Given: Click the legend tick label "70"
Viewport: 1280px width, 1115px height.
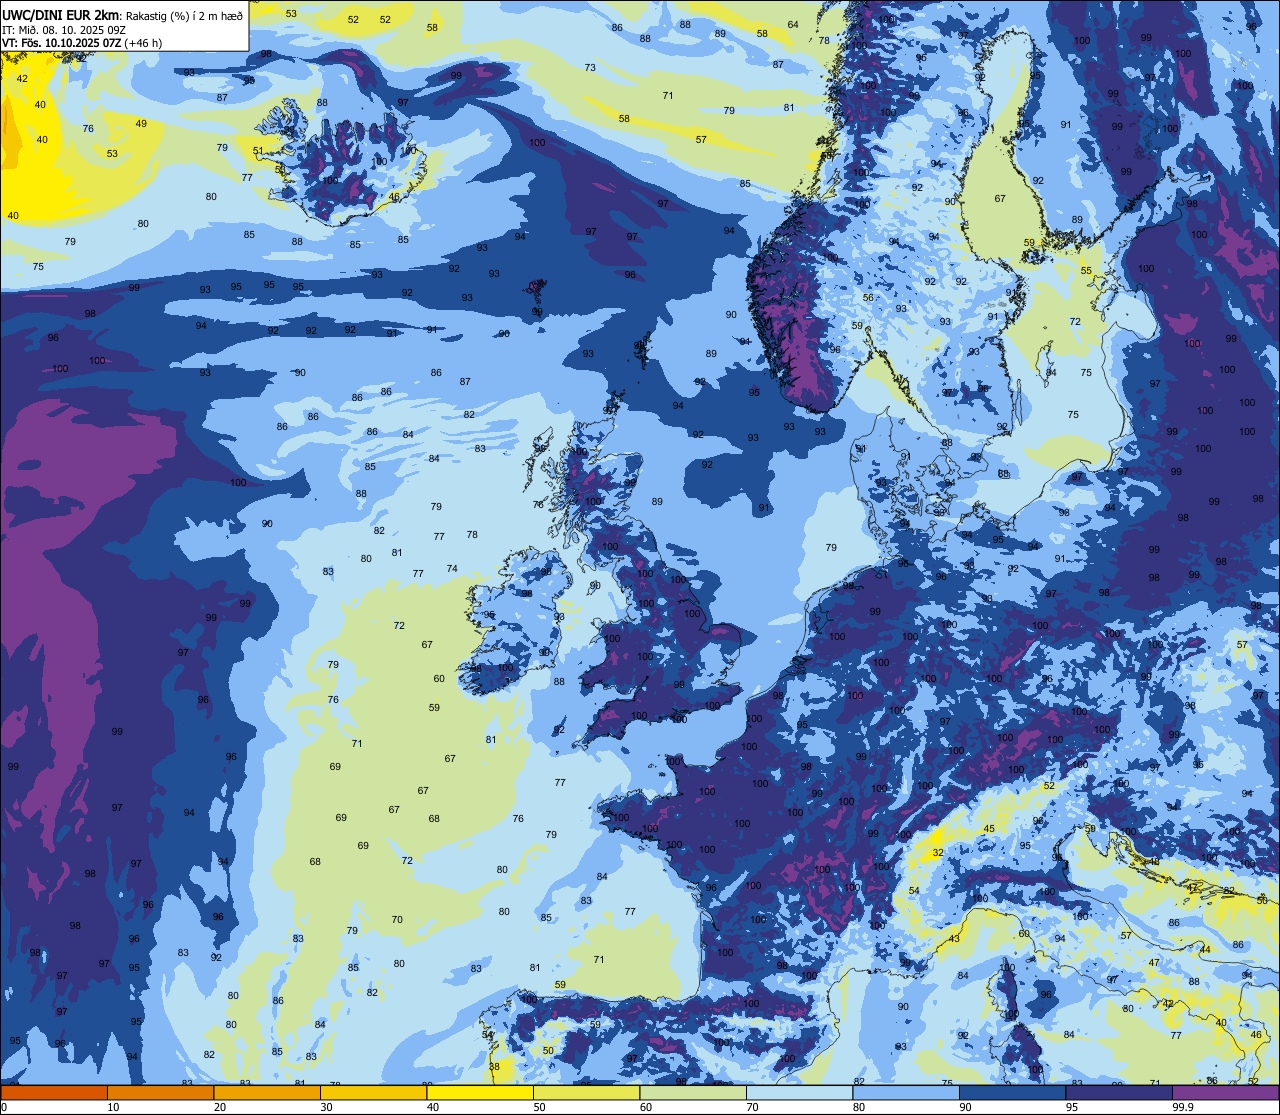Looking at the screenshot, I should tap(753, 1107).
